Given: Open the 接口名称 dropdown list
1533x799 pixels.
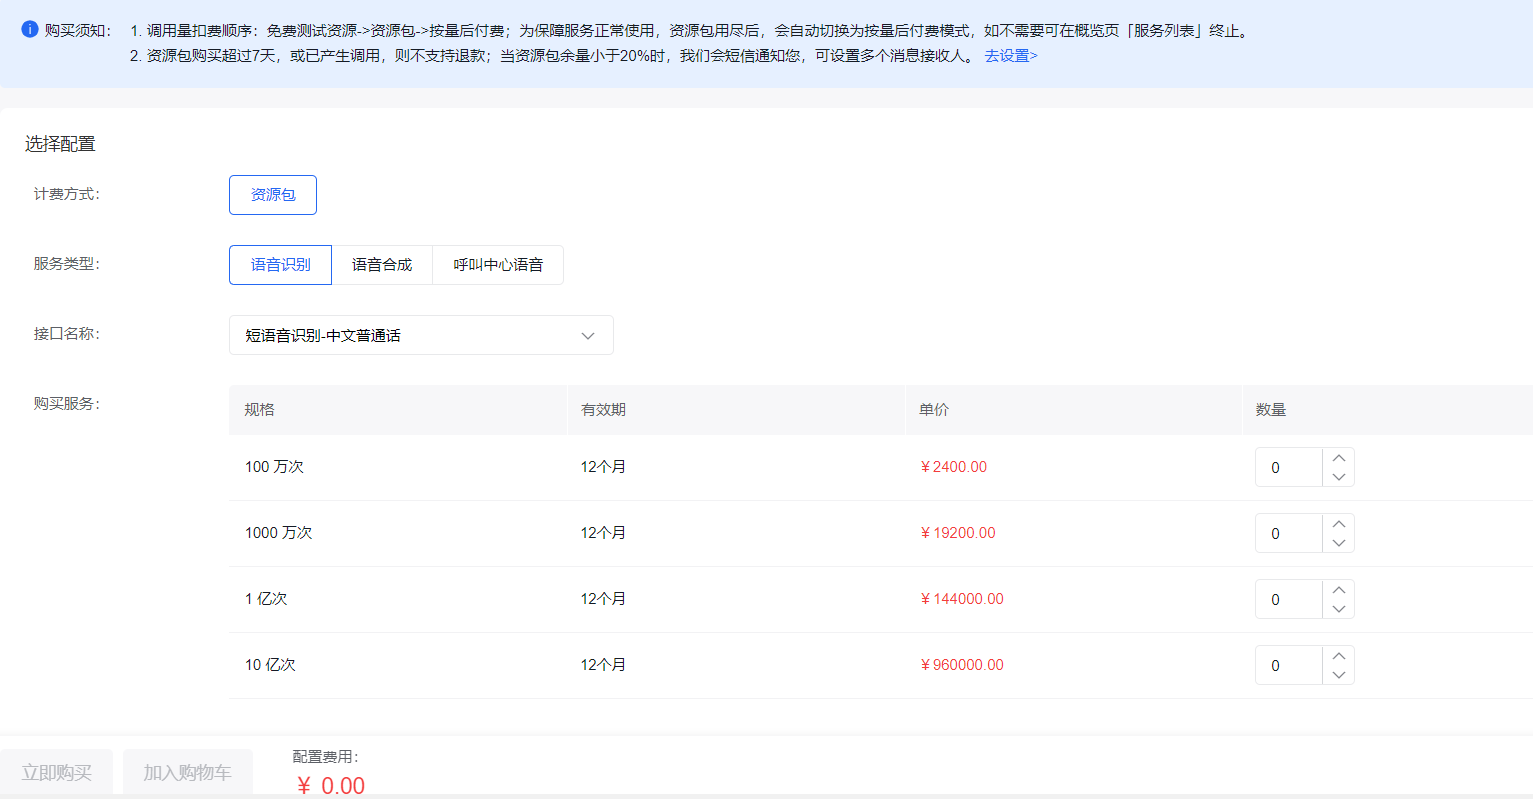Looking at the screenshot, I should [420, 336].
